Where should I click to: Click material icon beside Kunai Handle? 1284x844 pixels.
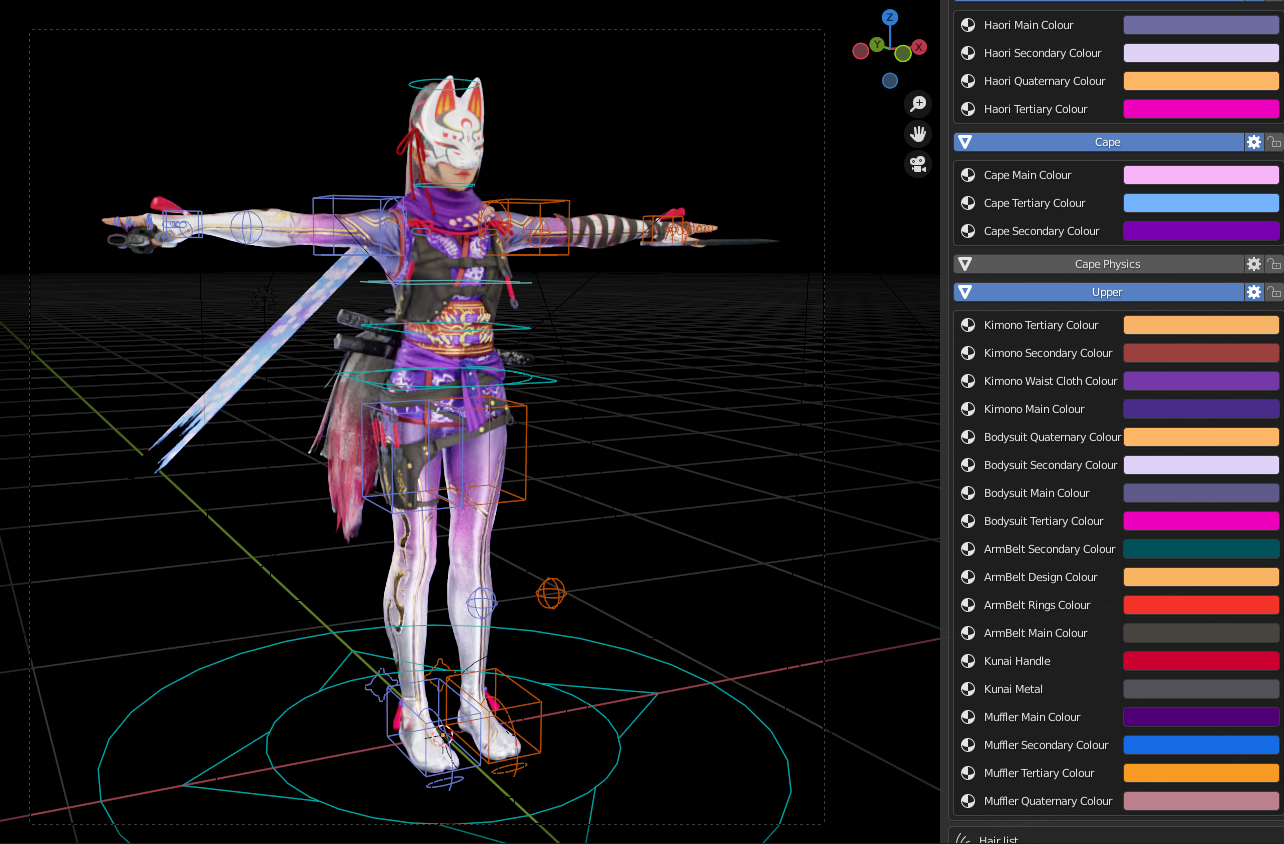click(x=968, y=661)
